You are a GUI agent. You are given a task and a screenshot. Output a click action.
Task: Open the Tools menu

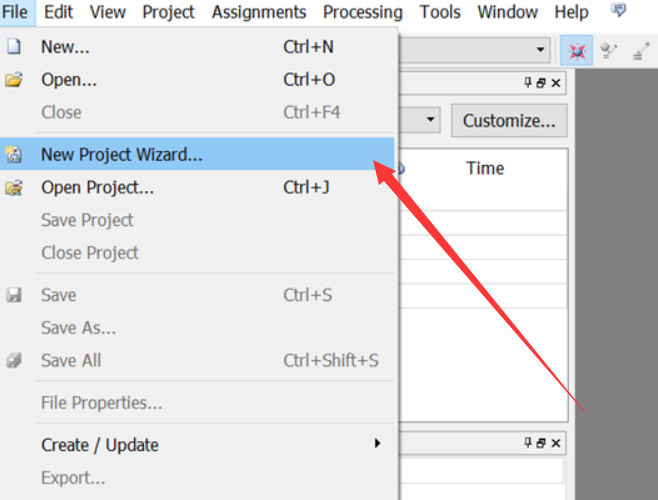tap(440, 12)
